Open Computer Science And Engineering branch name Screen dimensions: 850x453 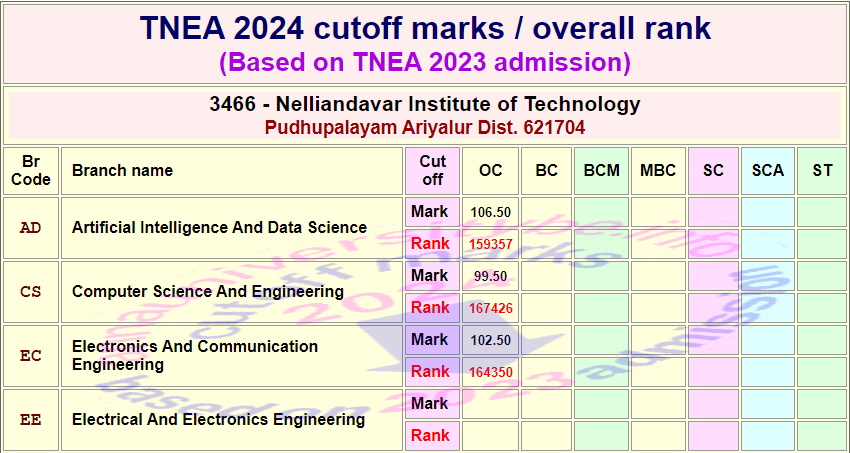(207, 292)
